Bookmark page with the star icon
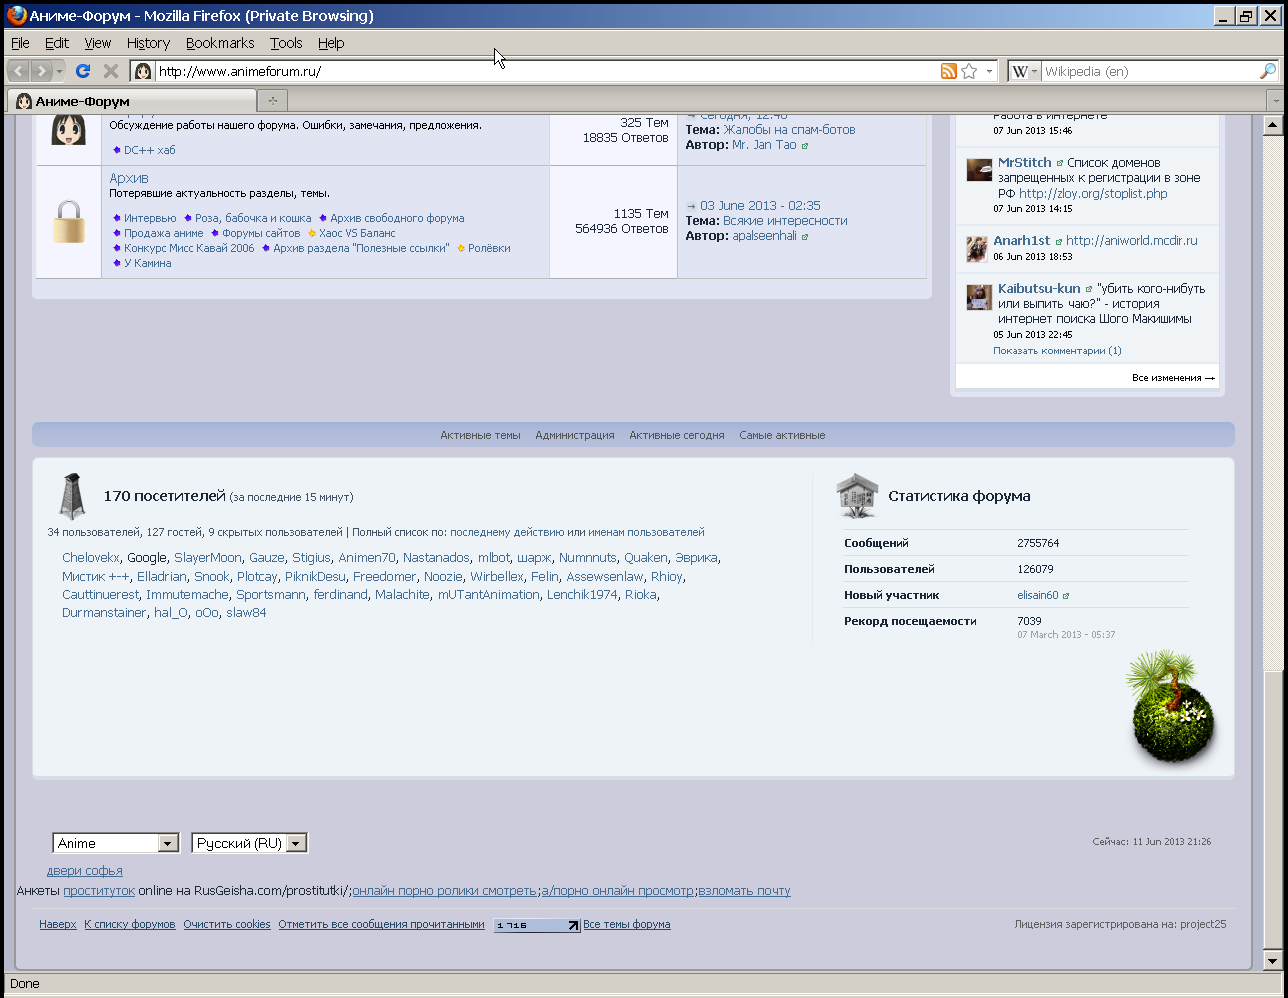This screenshot has width=1288, height=998. point(969,71)
